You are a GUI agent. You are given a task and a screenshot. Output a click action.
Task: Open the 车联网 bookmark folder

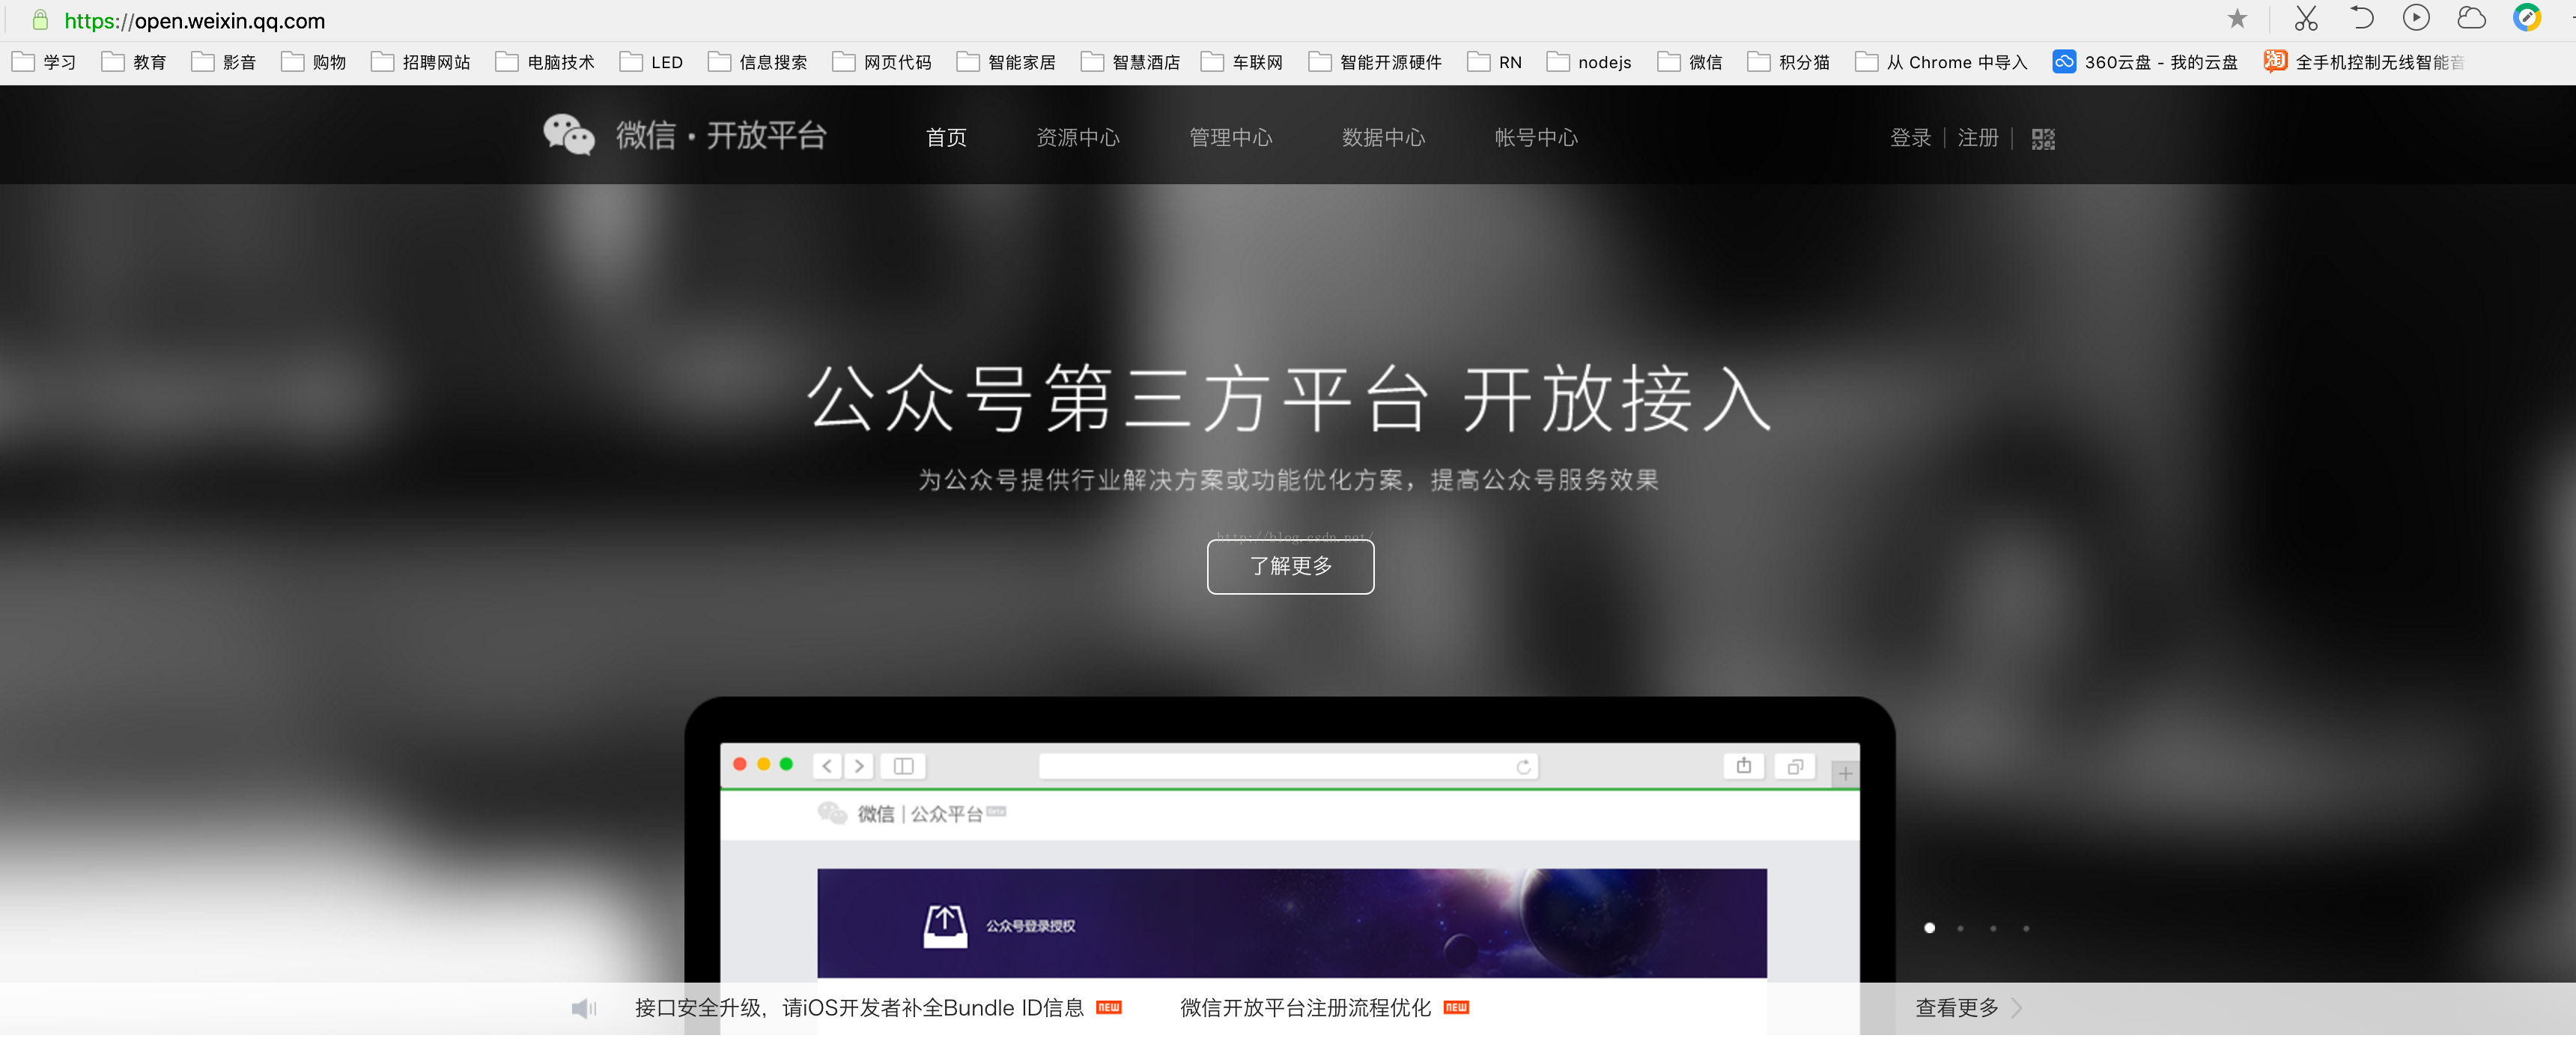pyautogui.click(x=1242, y=62)
